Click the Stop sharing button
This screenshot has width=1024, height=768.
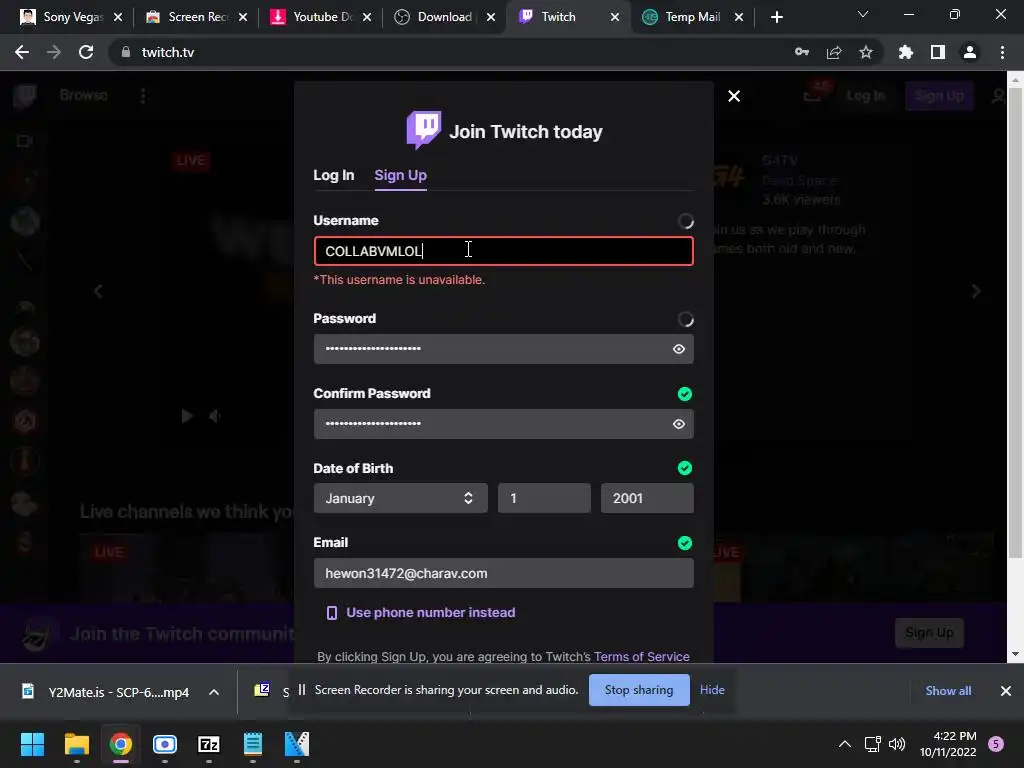639,690
